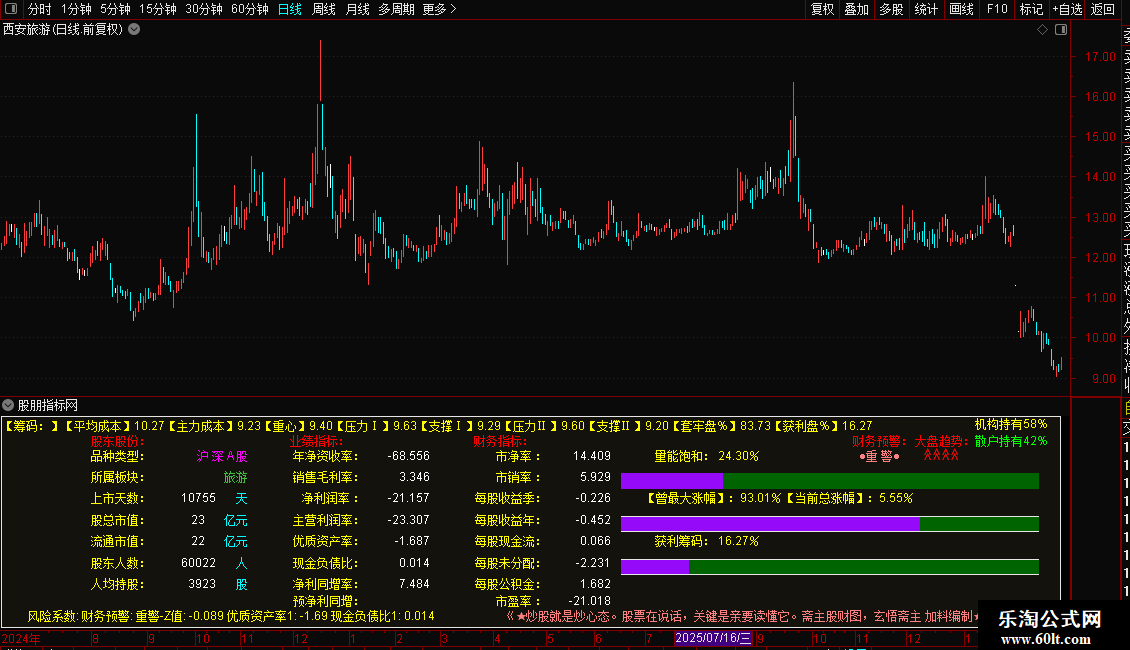Viewport: 1130px width, 650px height.
Task: Open the 标记 mark tool
Action: point(1030,9)
